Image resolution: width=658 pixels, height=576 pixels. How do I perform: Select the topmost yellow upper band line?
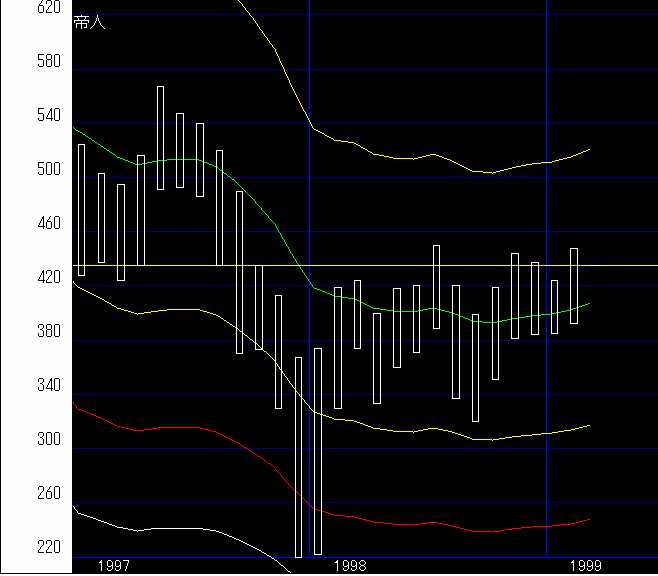click(x=400, y=157)
